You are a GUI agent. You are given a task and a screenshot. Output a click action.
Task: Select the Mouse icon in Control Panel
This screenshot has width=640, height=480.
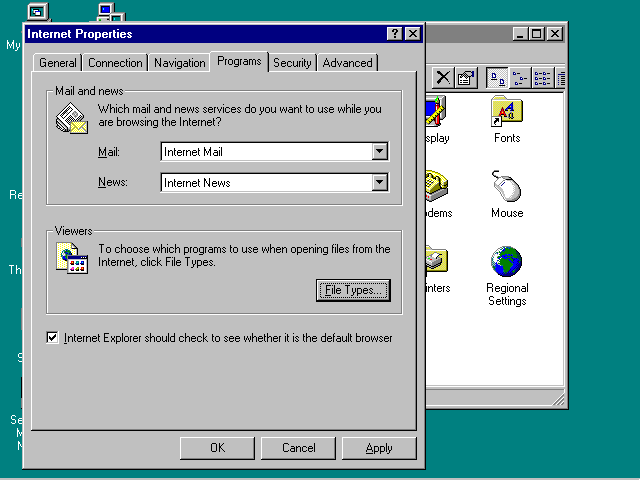coord(507,186)
